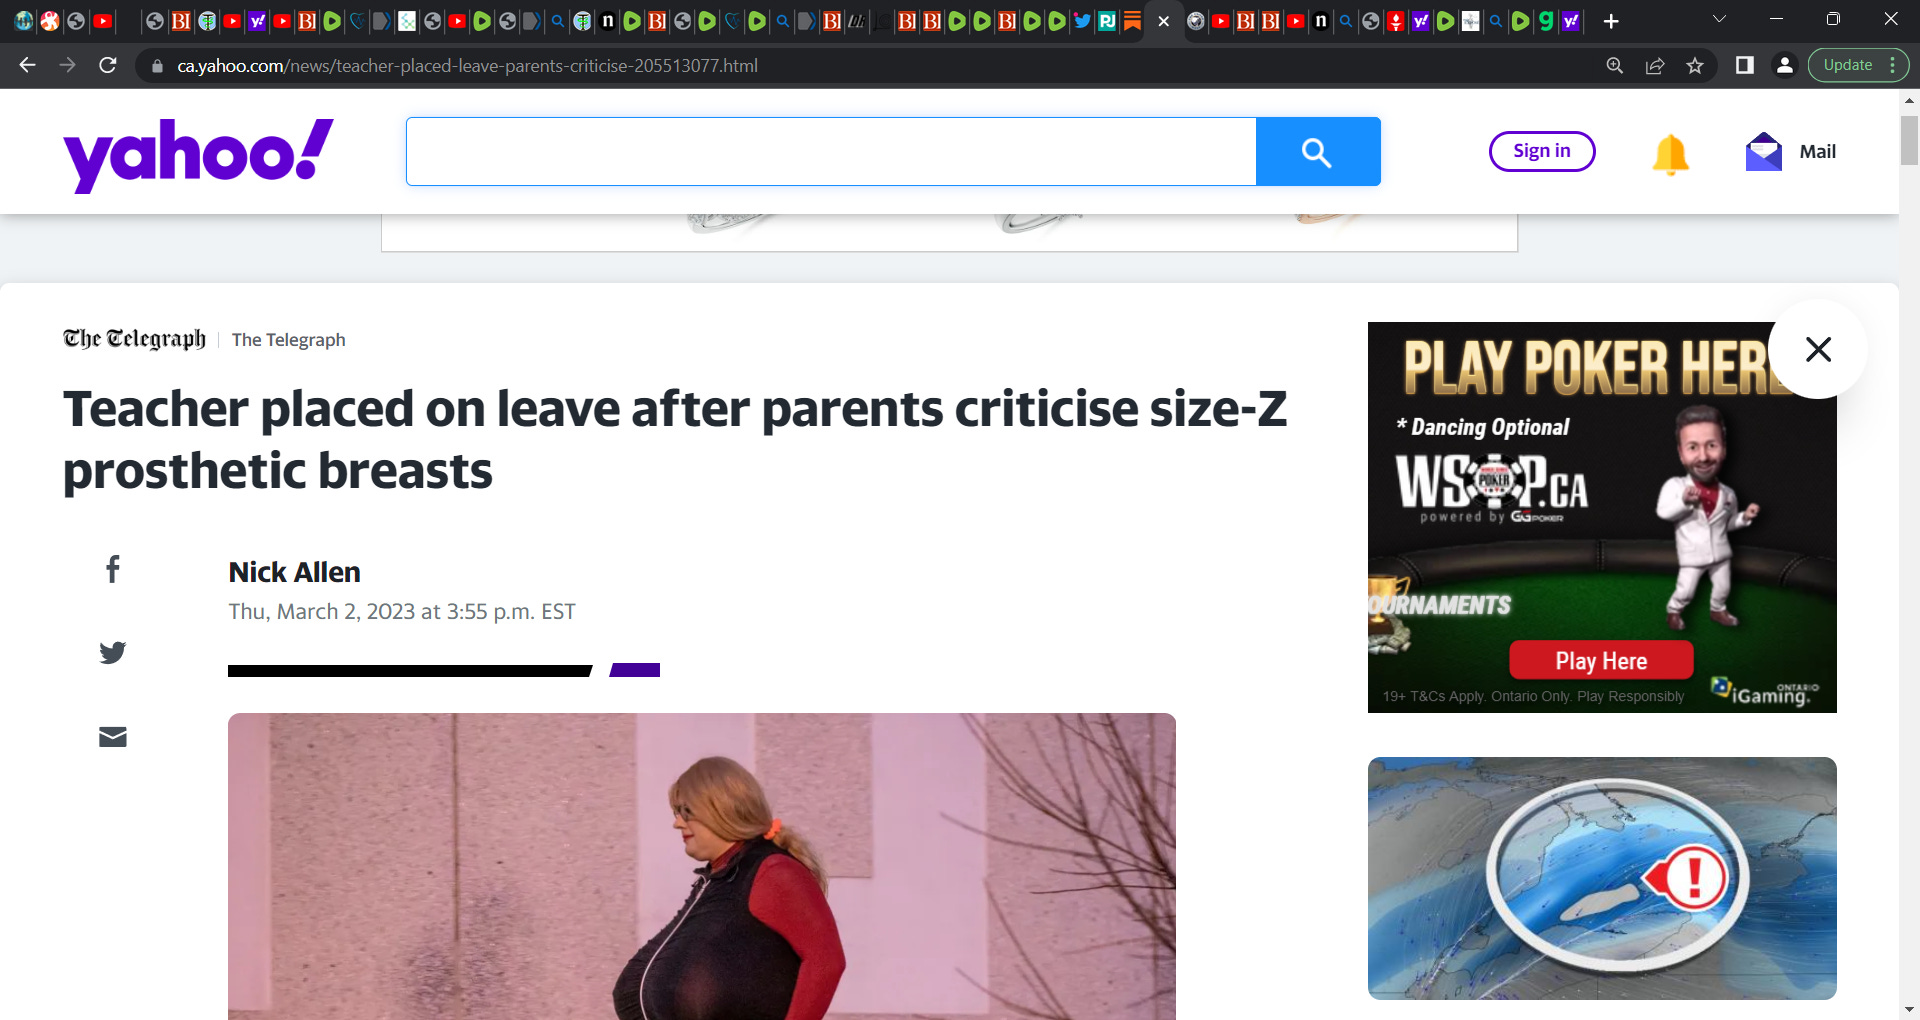Reload the current page
This screenshot has height=1020, width=1920.
(x=108, y=65)
